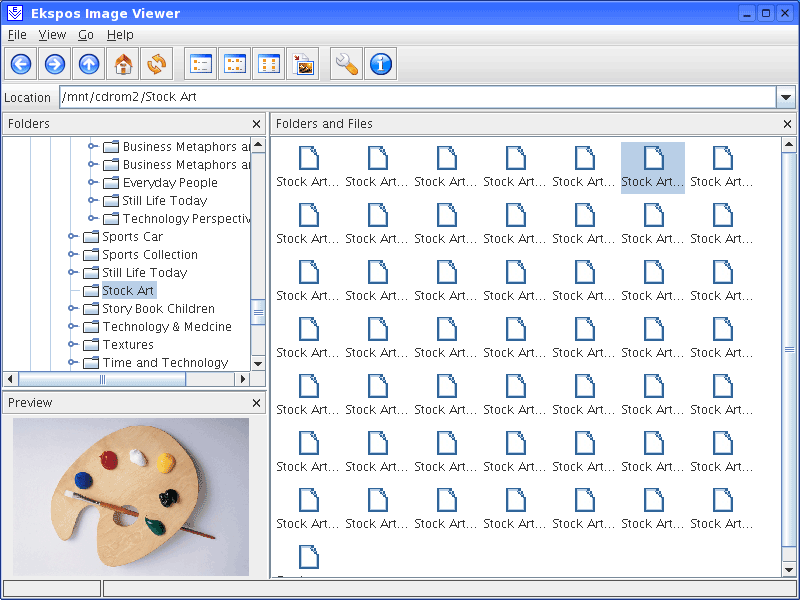This screenshot has width=800, height=600.
Task: Expand the Sports Car folder node
Action: [x=73, y=237]
